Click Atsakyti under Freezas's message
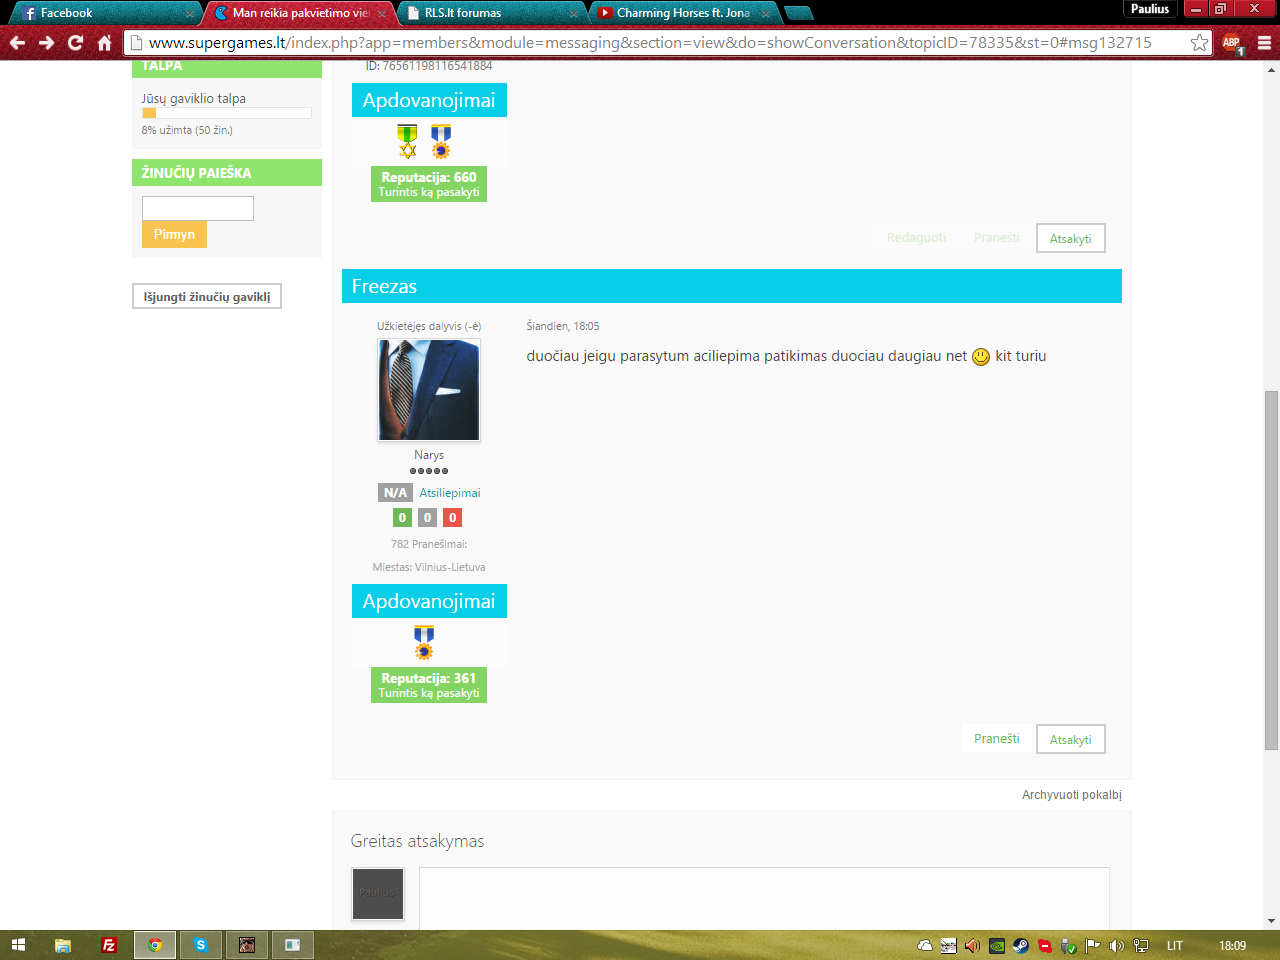The width and height of the screenshot is (1280, 960). (1070, 740)
